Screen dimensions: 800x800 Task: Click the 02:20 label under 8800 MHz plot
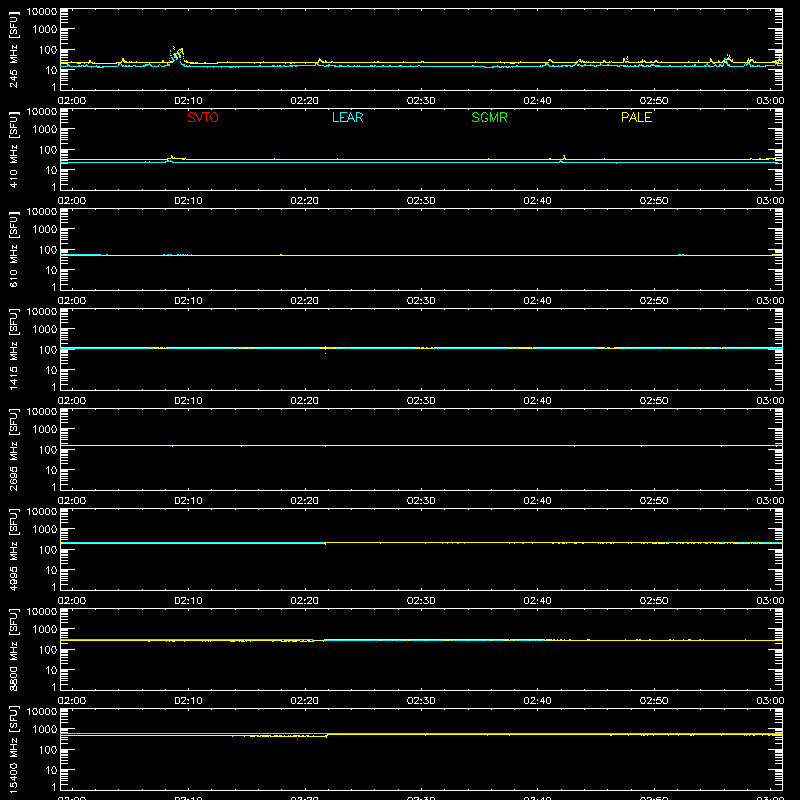(305, 701)
